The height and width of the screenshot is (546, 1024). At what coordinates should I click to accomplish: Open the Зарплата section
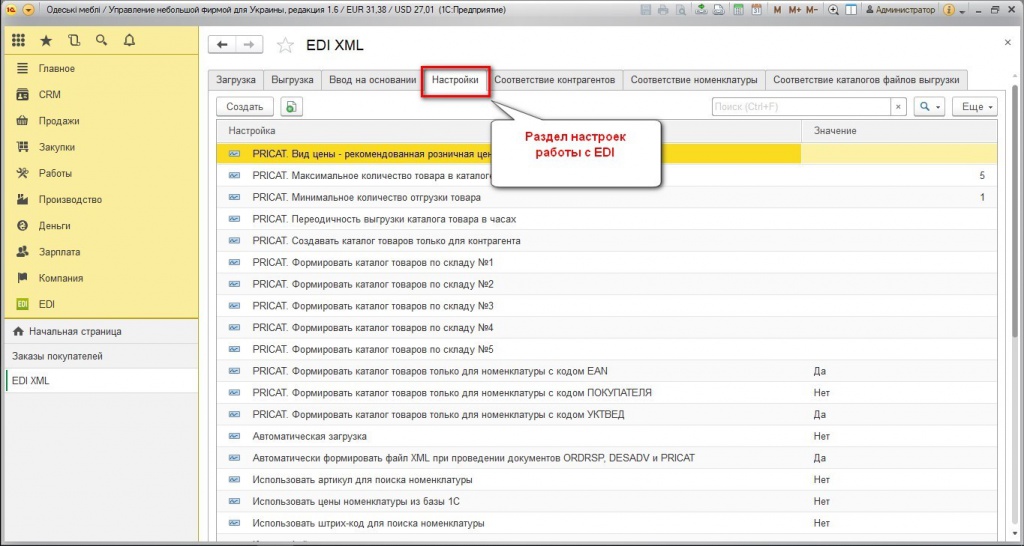pyautogui.click(x=101, y=251)
